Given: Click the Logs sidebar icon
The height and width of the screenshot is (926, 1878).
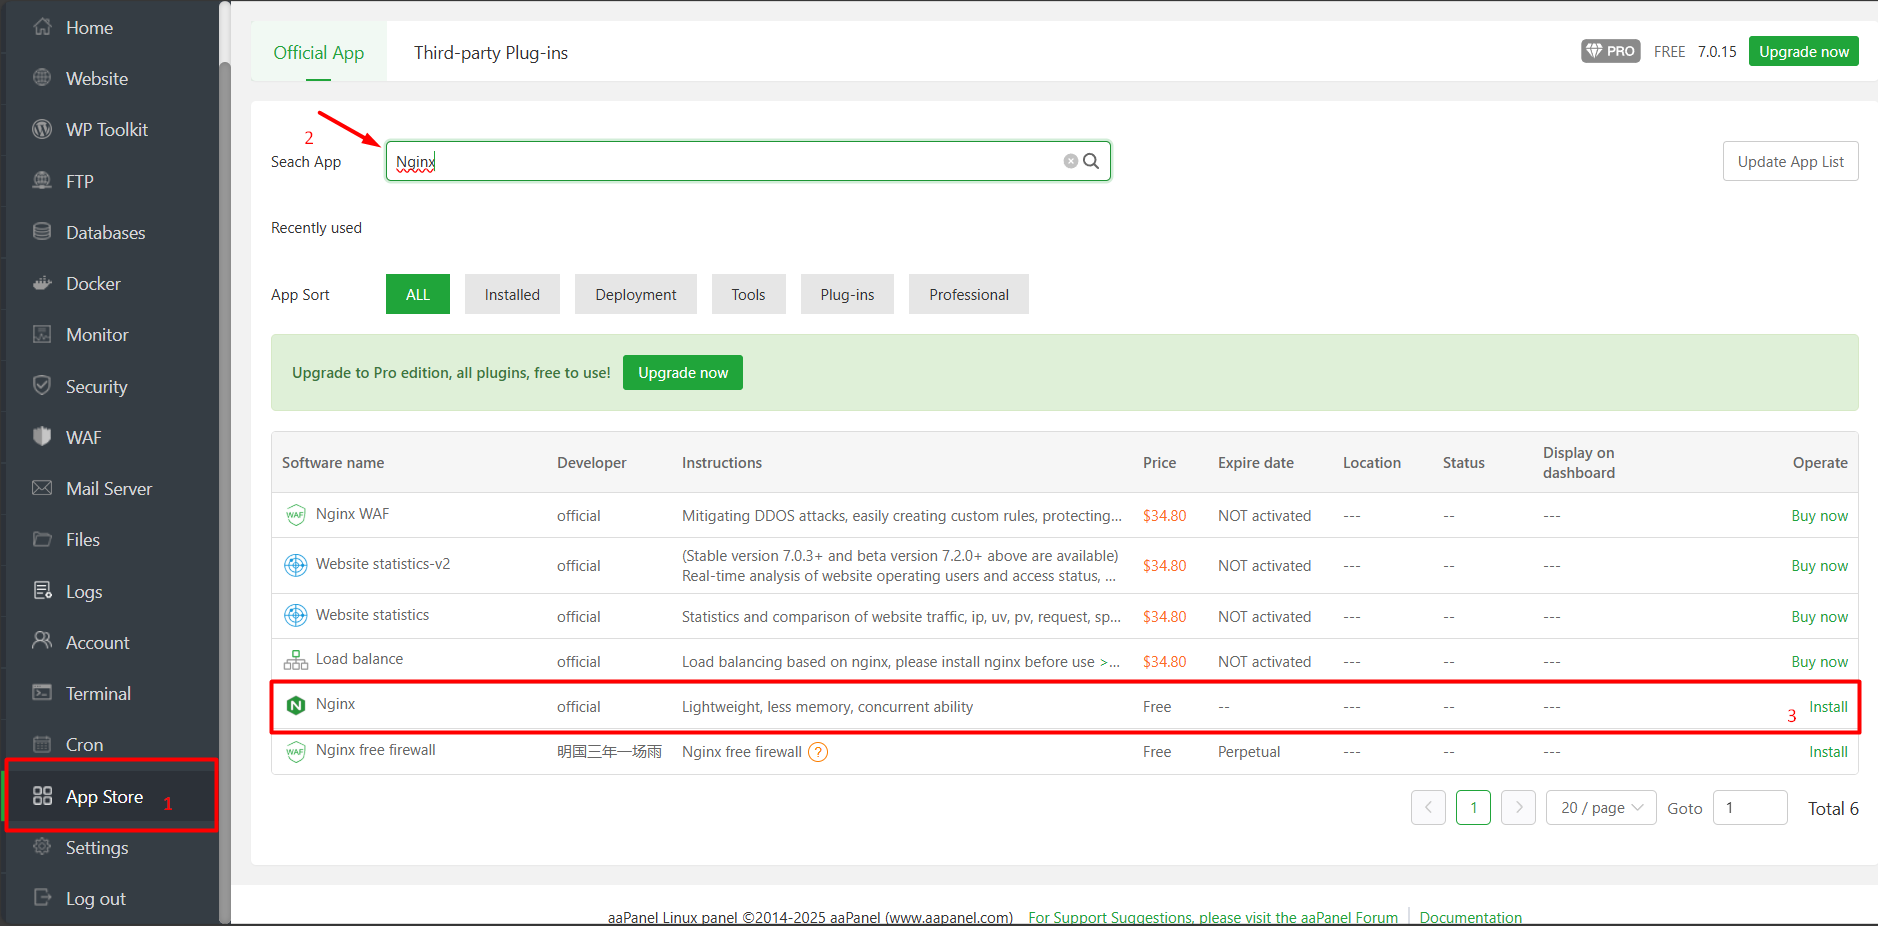Looking at the screenshot, I should coord(42,591).
